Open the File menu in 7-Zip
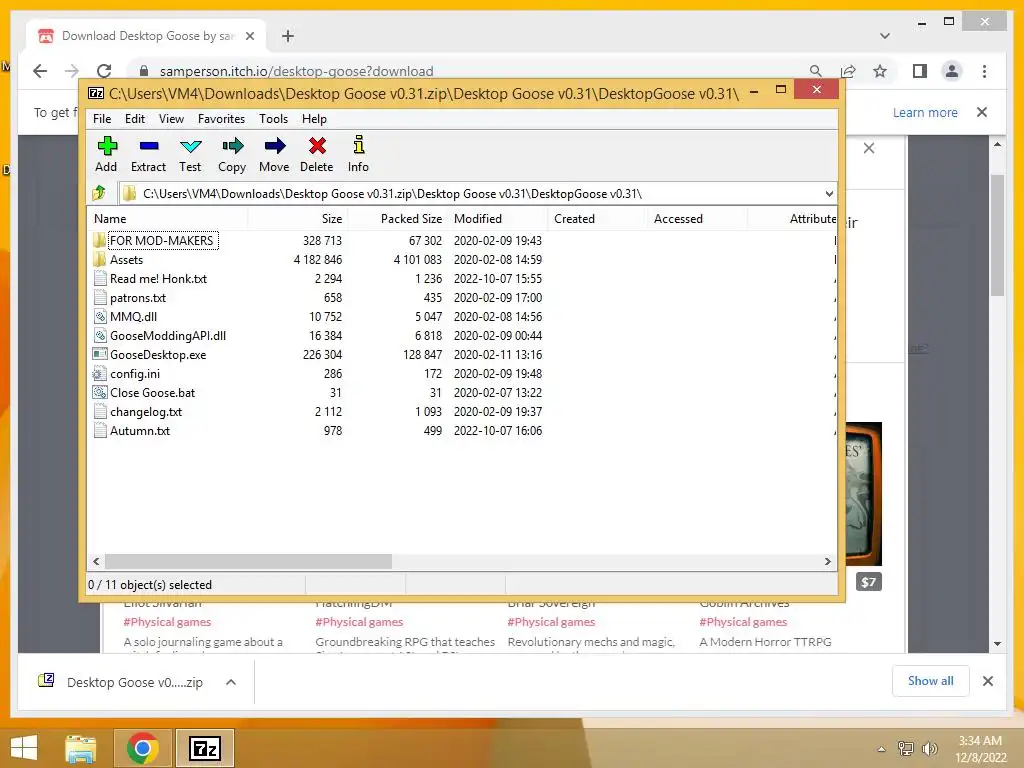This screenshot has height=768, width=1024. tap(102, 119)
